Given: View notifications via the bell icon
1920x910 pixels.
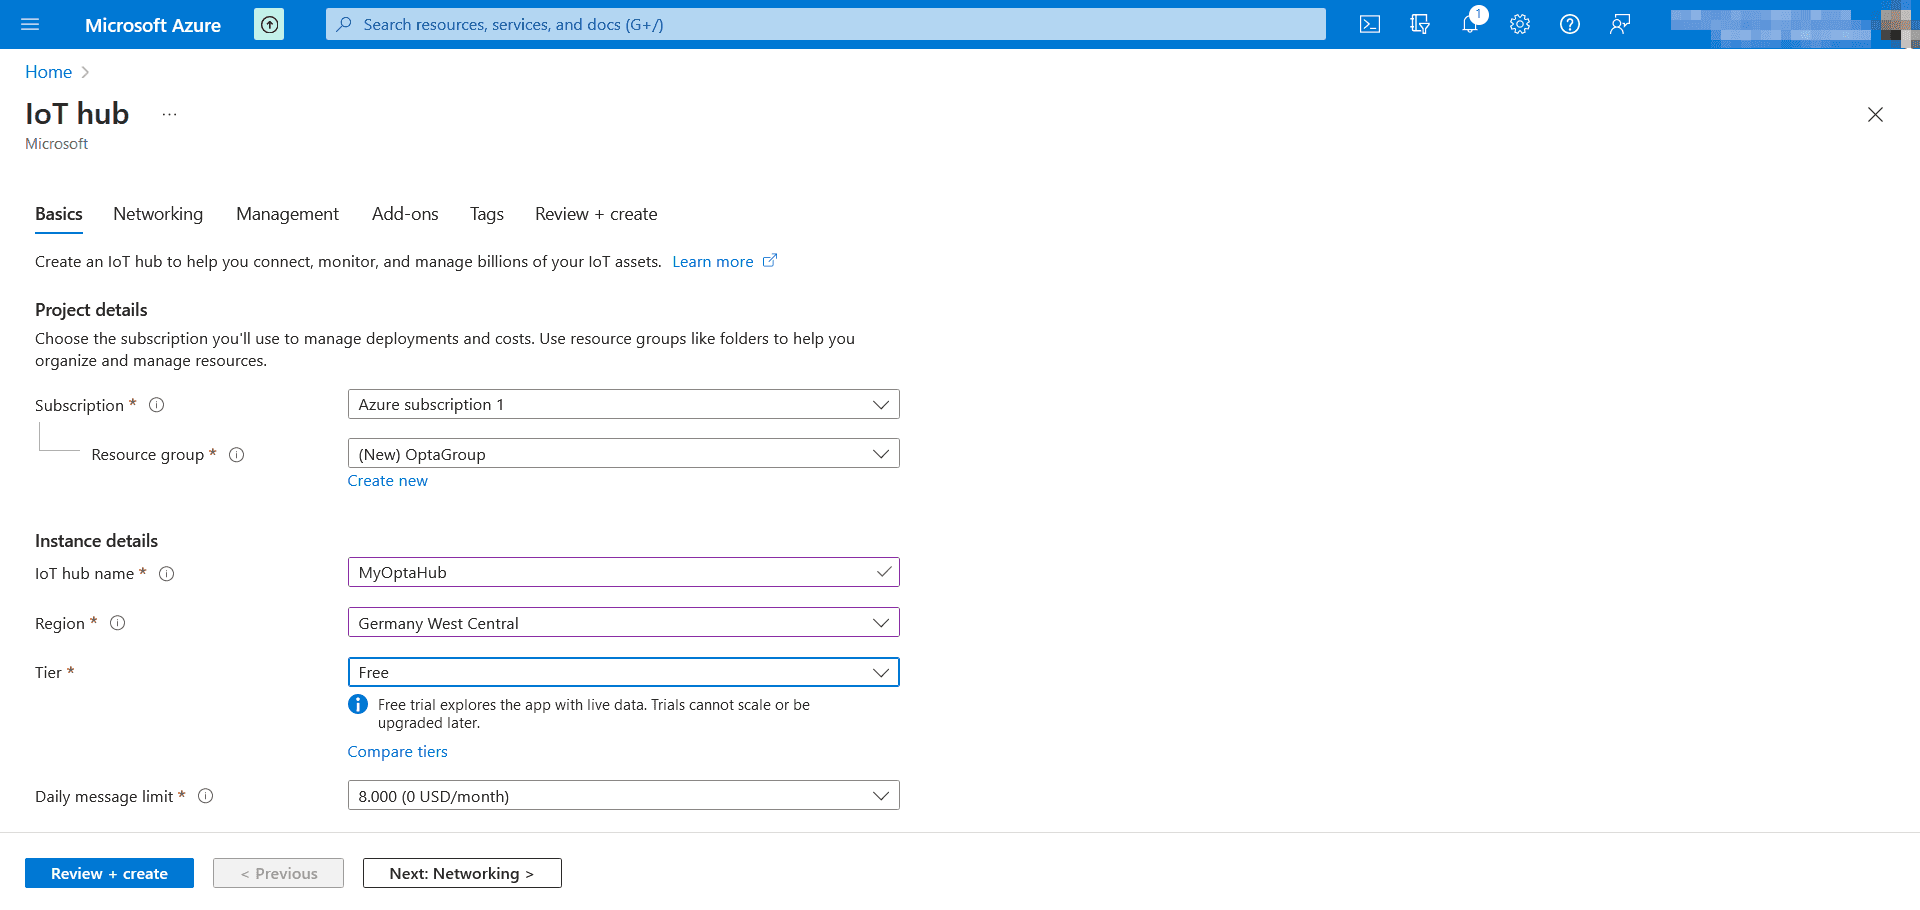Looking at the screenshot, I should pos(1470,24).
